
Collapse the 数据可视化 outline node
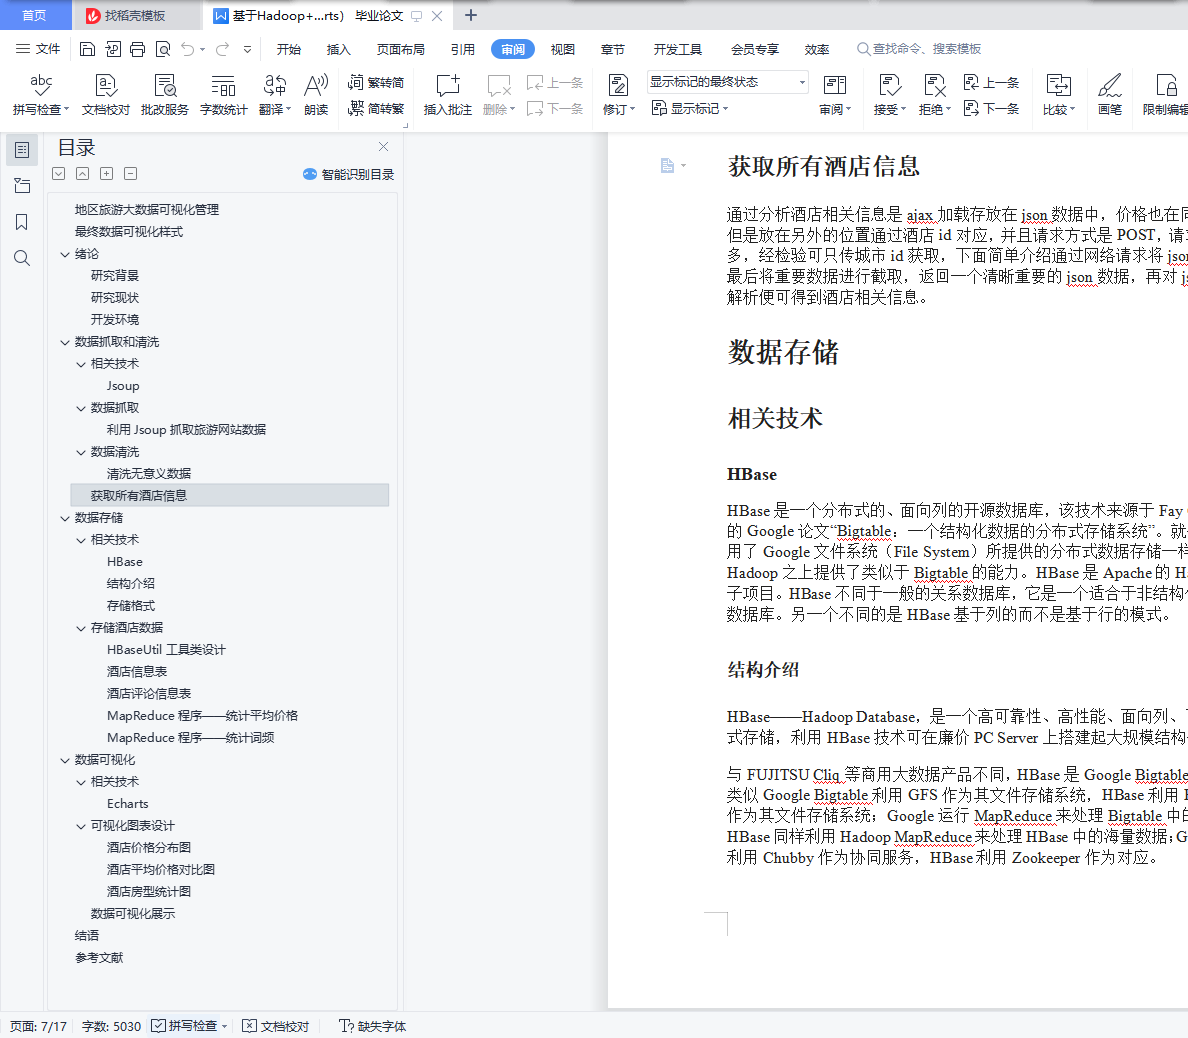click(64, 760)
